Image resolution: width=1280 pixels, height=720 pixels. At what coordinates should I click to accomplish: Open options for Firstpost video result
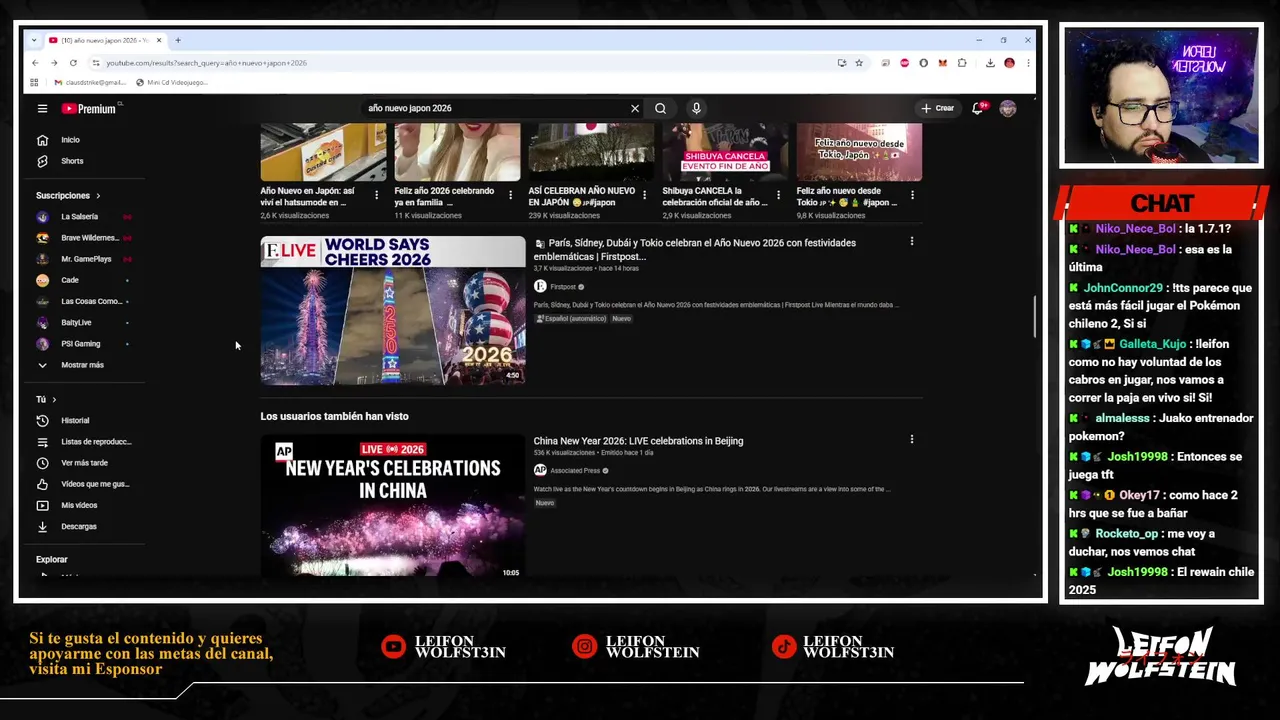click(911, 241)
